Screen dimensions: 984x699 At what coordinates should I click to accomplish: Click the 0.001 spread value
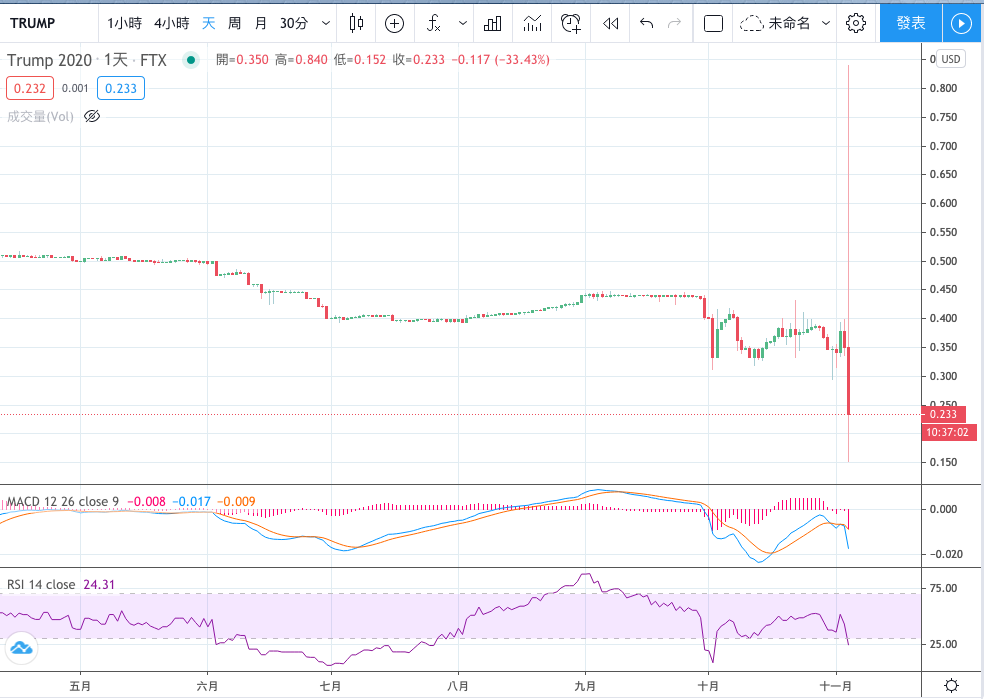point(75,88)
